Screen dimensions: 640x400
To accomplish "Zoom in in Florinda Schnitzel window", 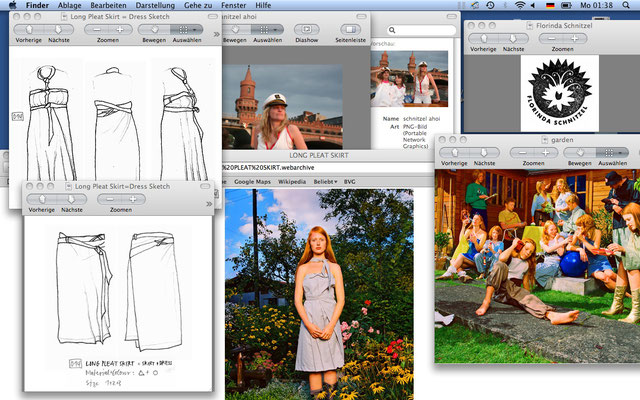I will 575,39.
